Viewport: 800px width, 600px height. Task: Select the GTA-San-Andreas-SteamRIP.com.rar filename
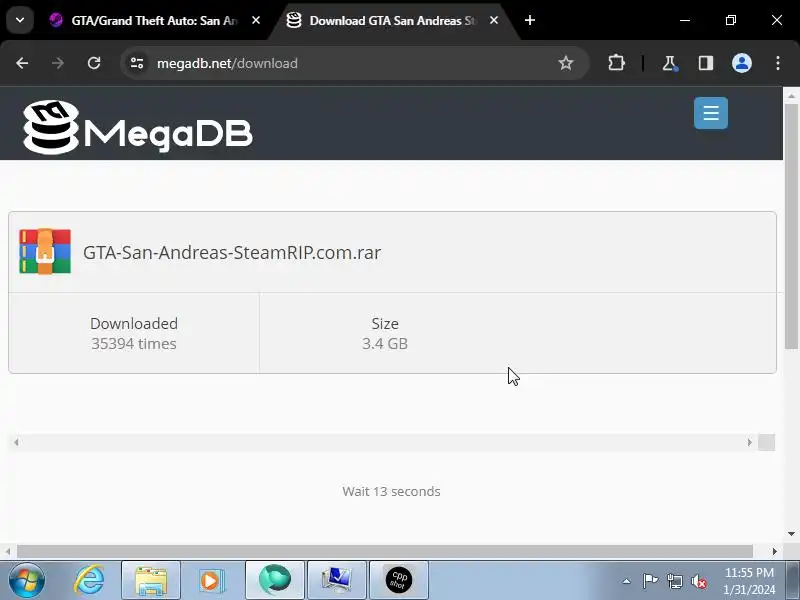pos(232,253)
